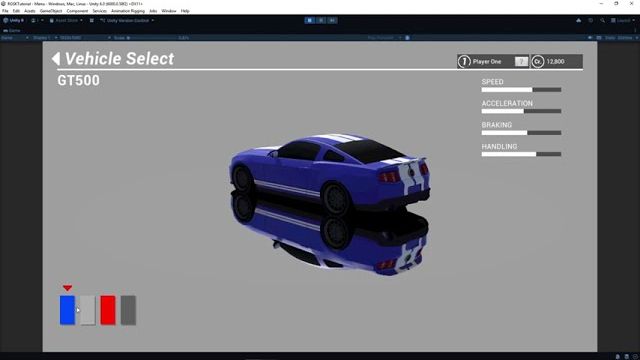Click the BRAKING stat bar
Screen dimensions: 640x360
521,133
